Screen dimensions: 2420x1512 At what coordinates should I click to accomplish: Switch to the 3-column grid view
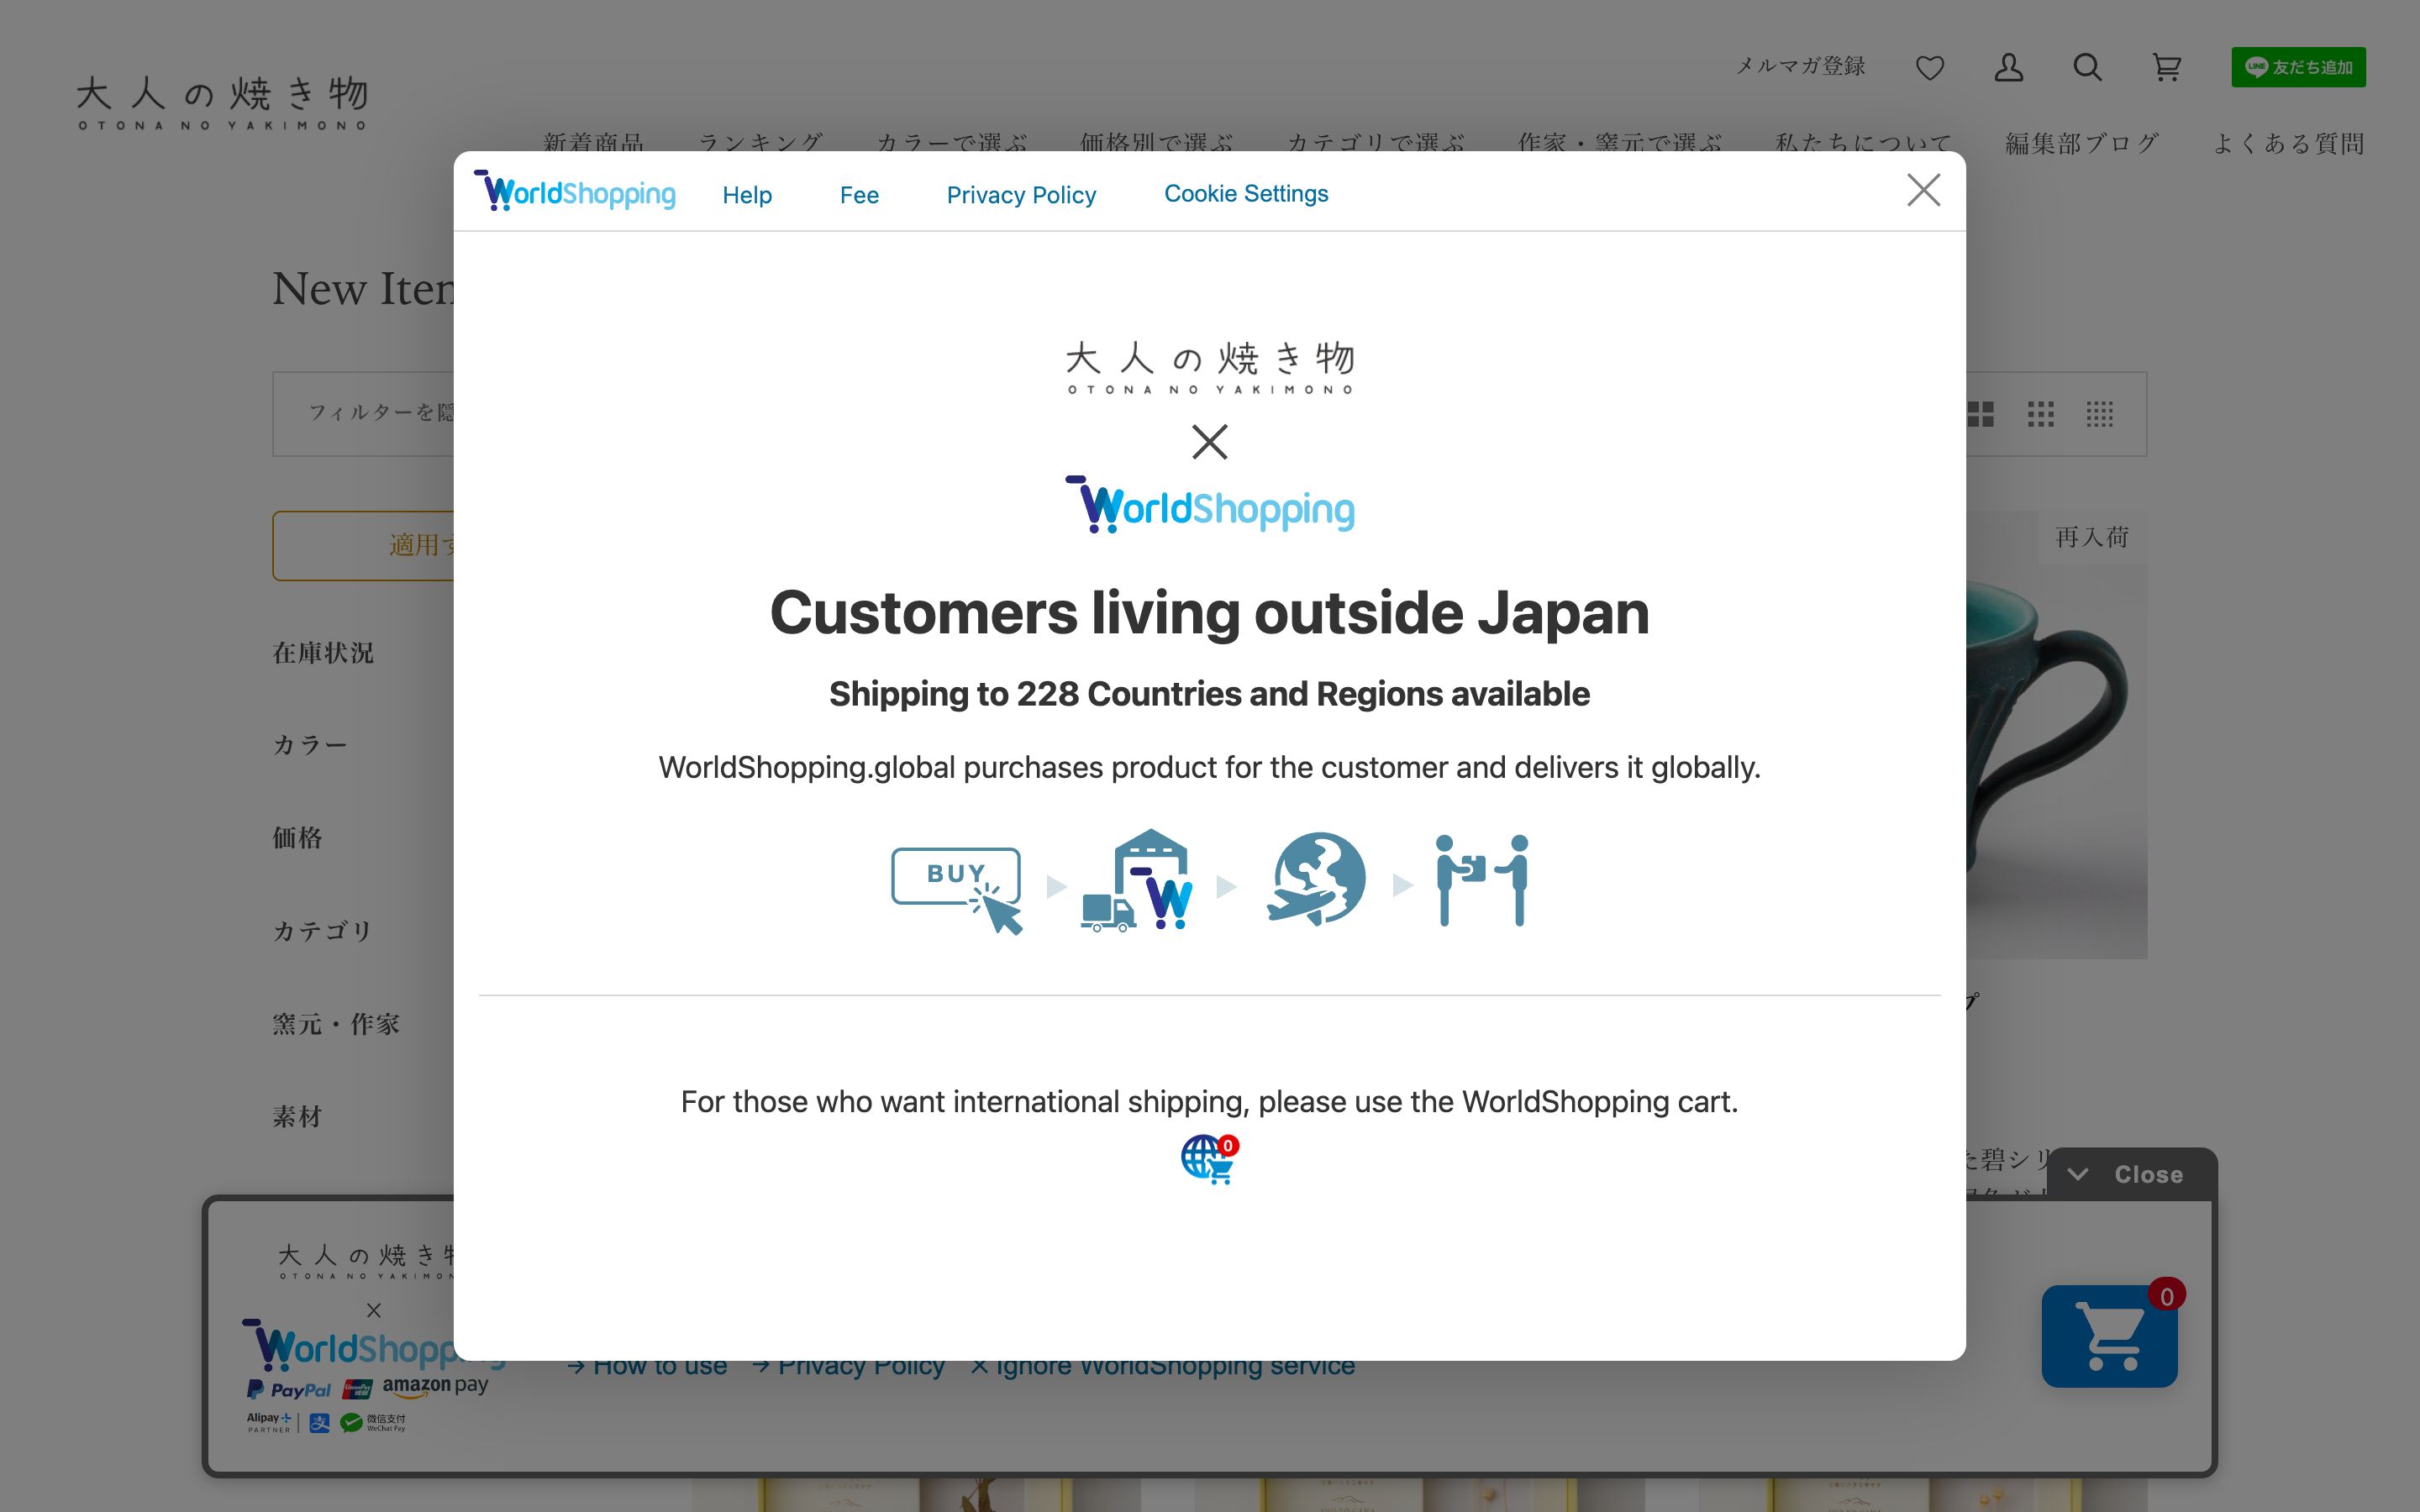point(2042,414)
